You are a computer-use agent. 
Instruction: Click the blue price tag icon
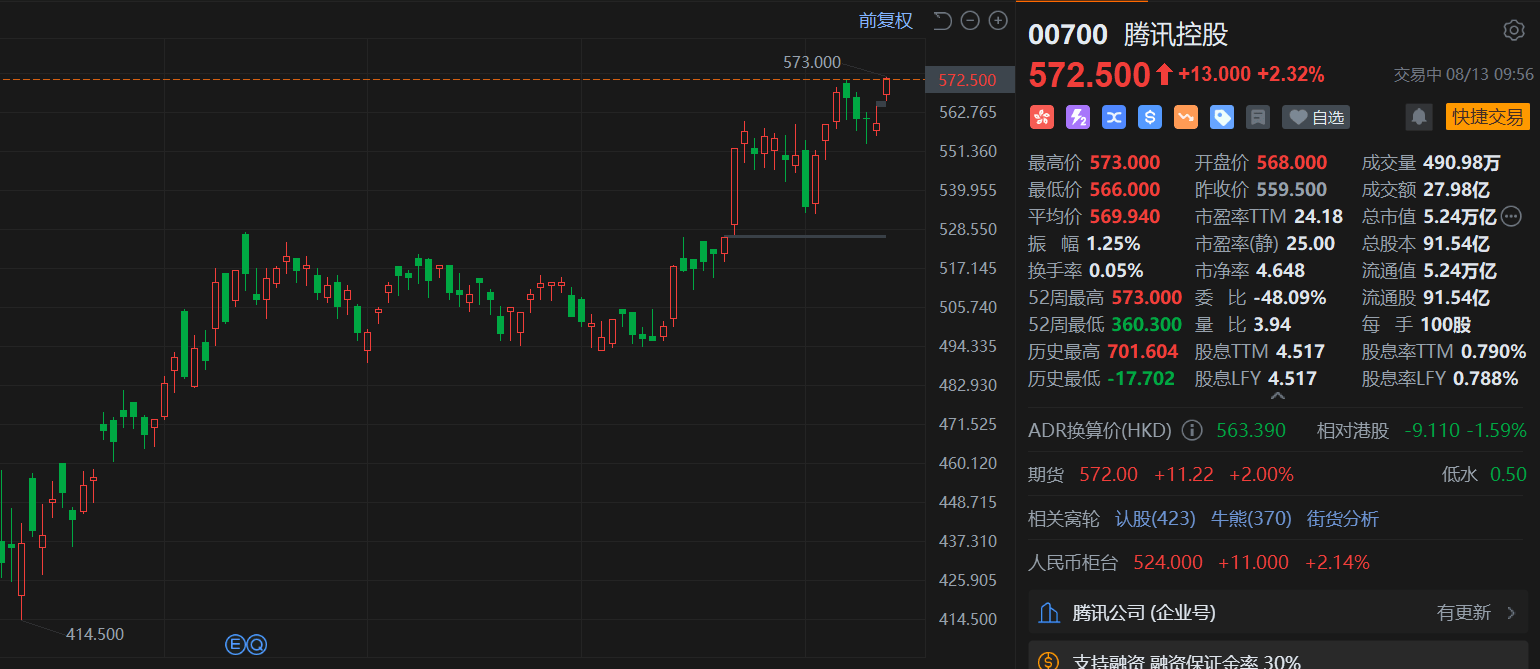tap(1222, 117)
